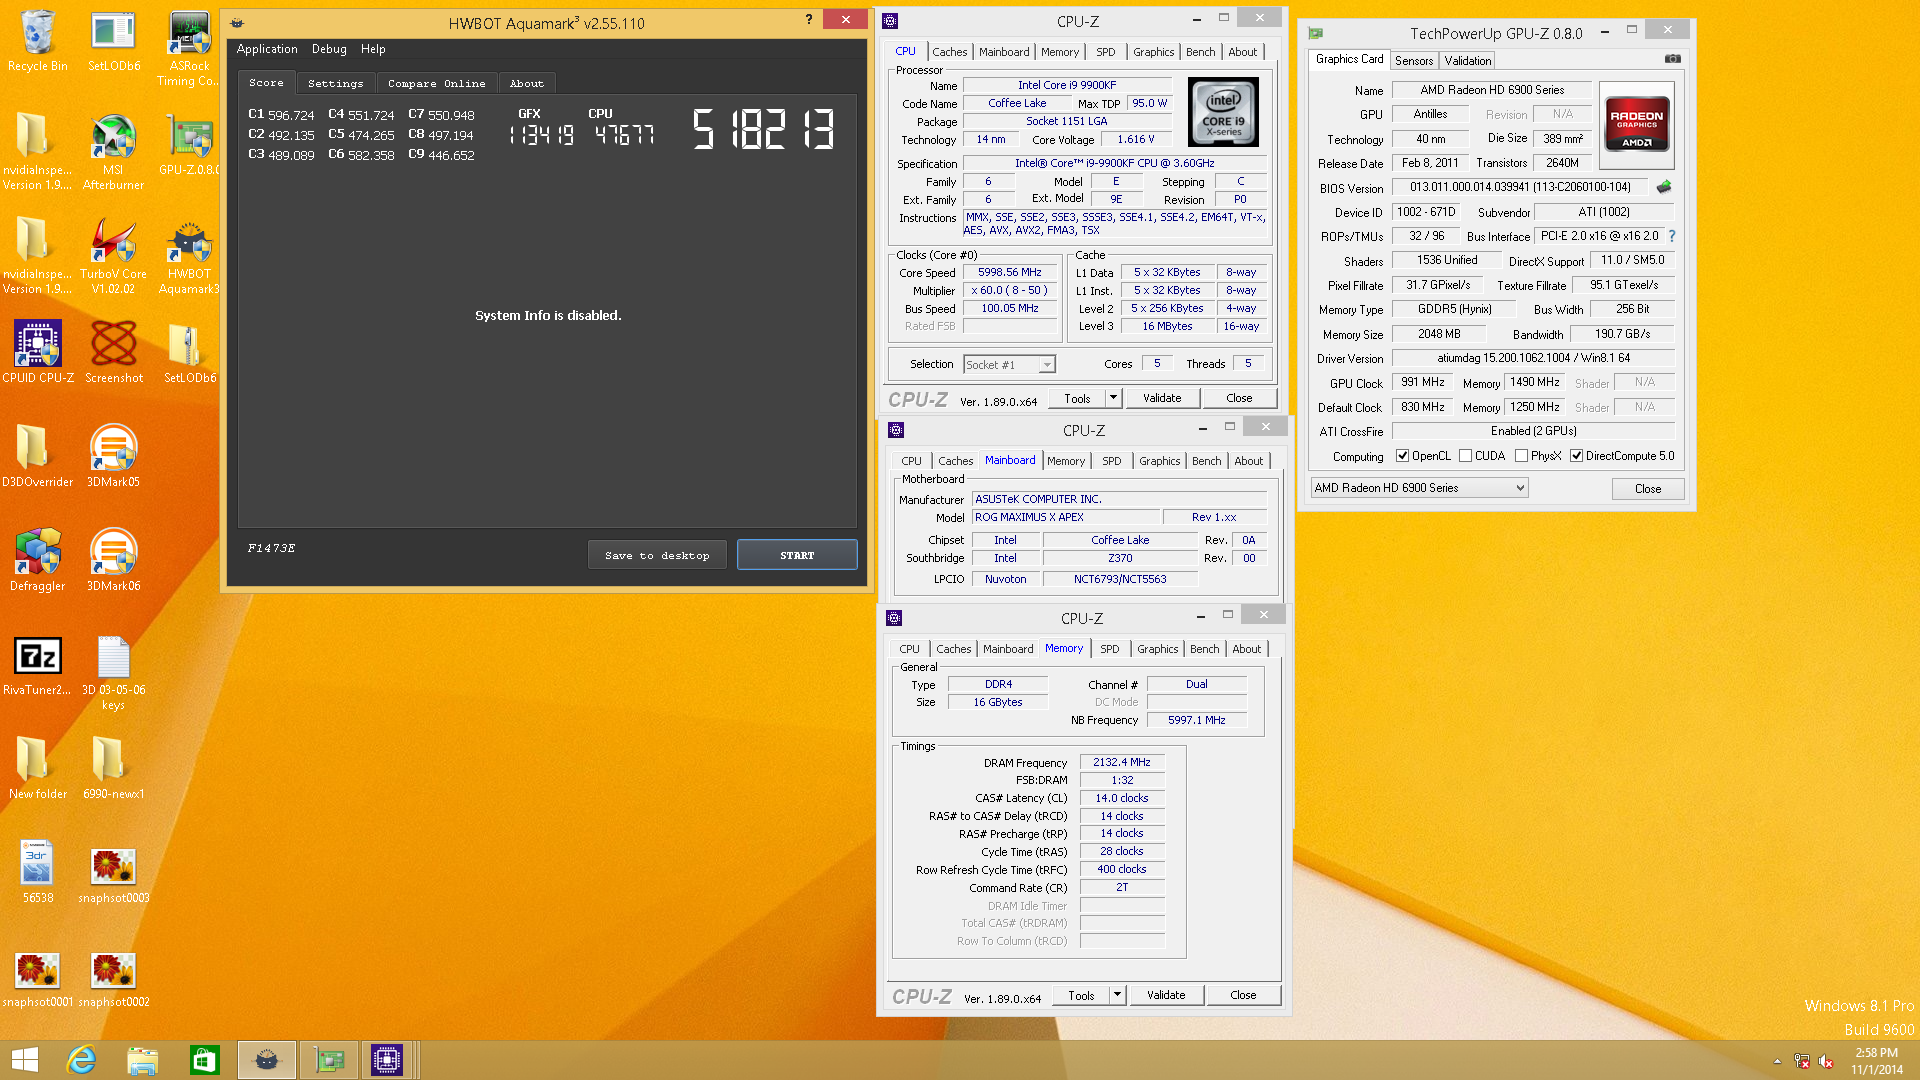The image size is (1920, 1080).
Task: Open D3DOverrider folder icon
Action: [x=38, y=456]
